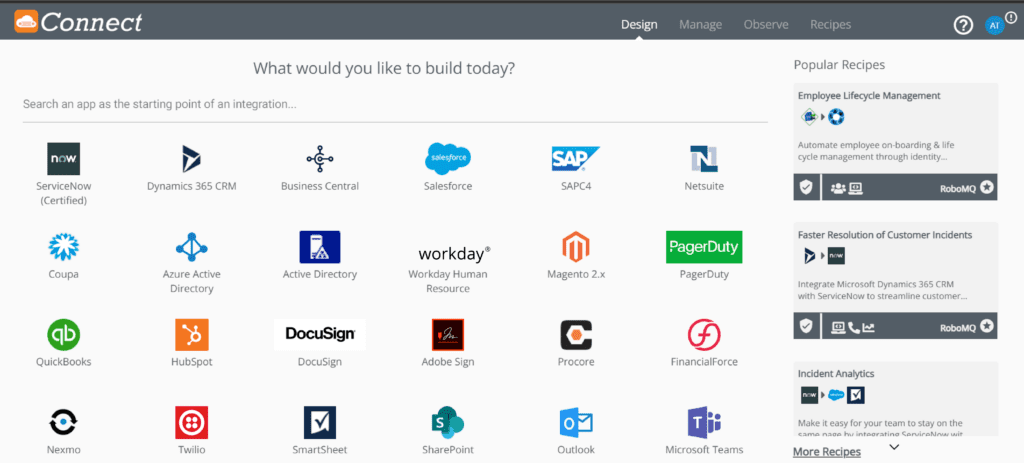
Task: Pick the Salesforce cloud icon
Action: pos(448,159)
